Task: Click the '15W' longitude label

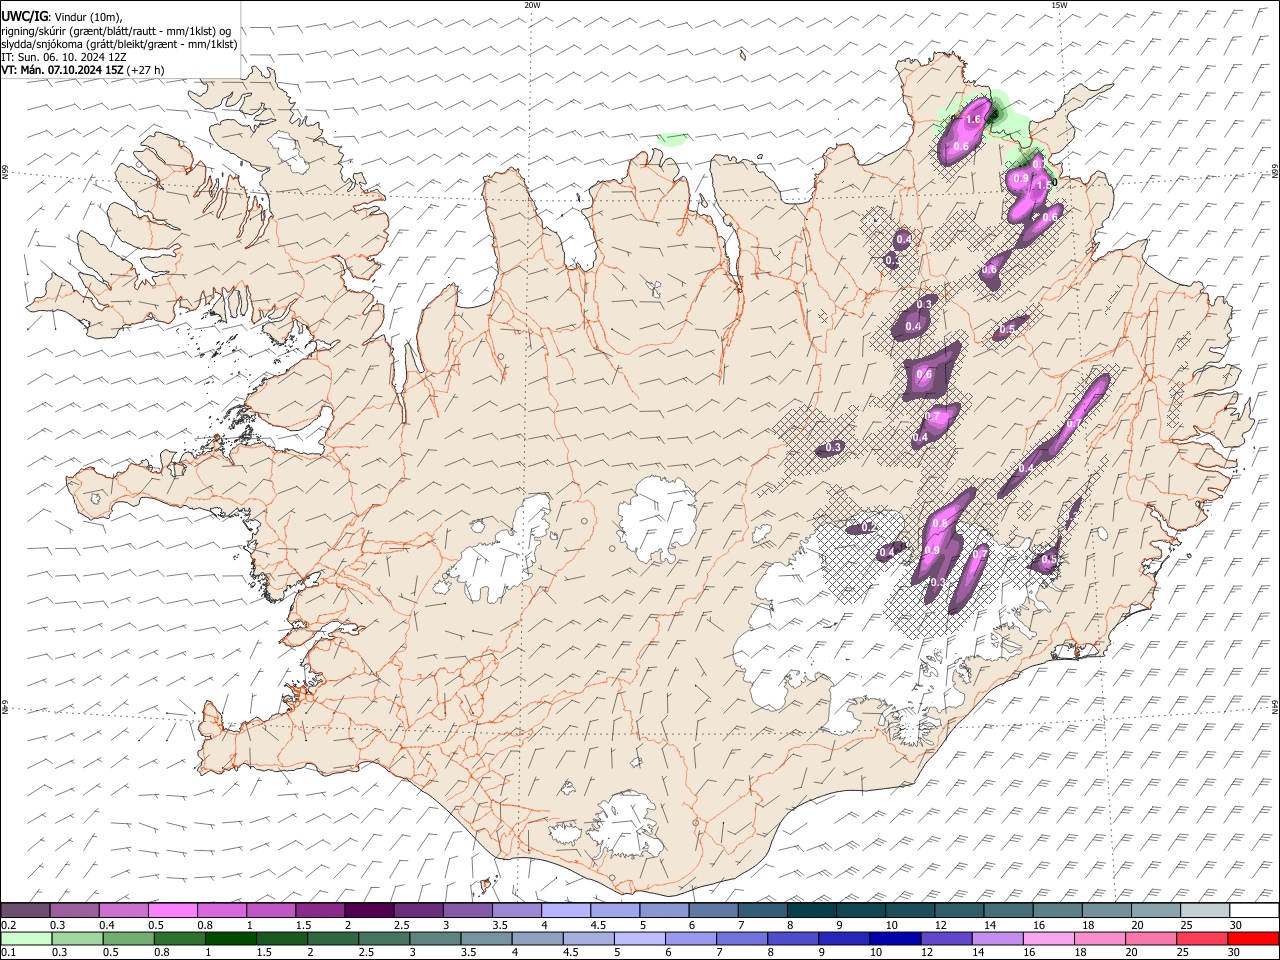Action: pyautogui.click(x=1059, y=5)
